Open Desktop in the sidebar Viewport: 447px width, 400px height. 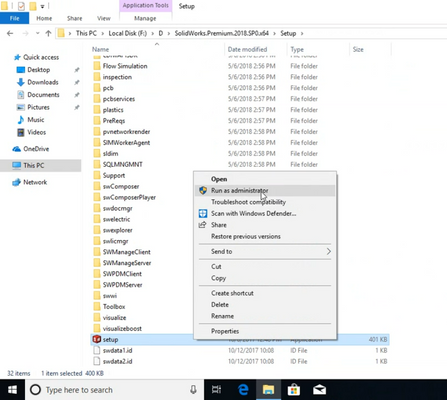pos(39,70)
